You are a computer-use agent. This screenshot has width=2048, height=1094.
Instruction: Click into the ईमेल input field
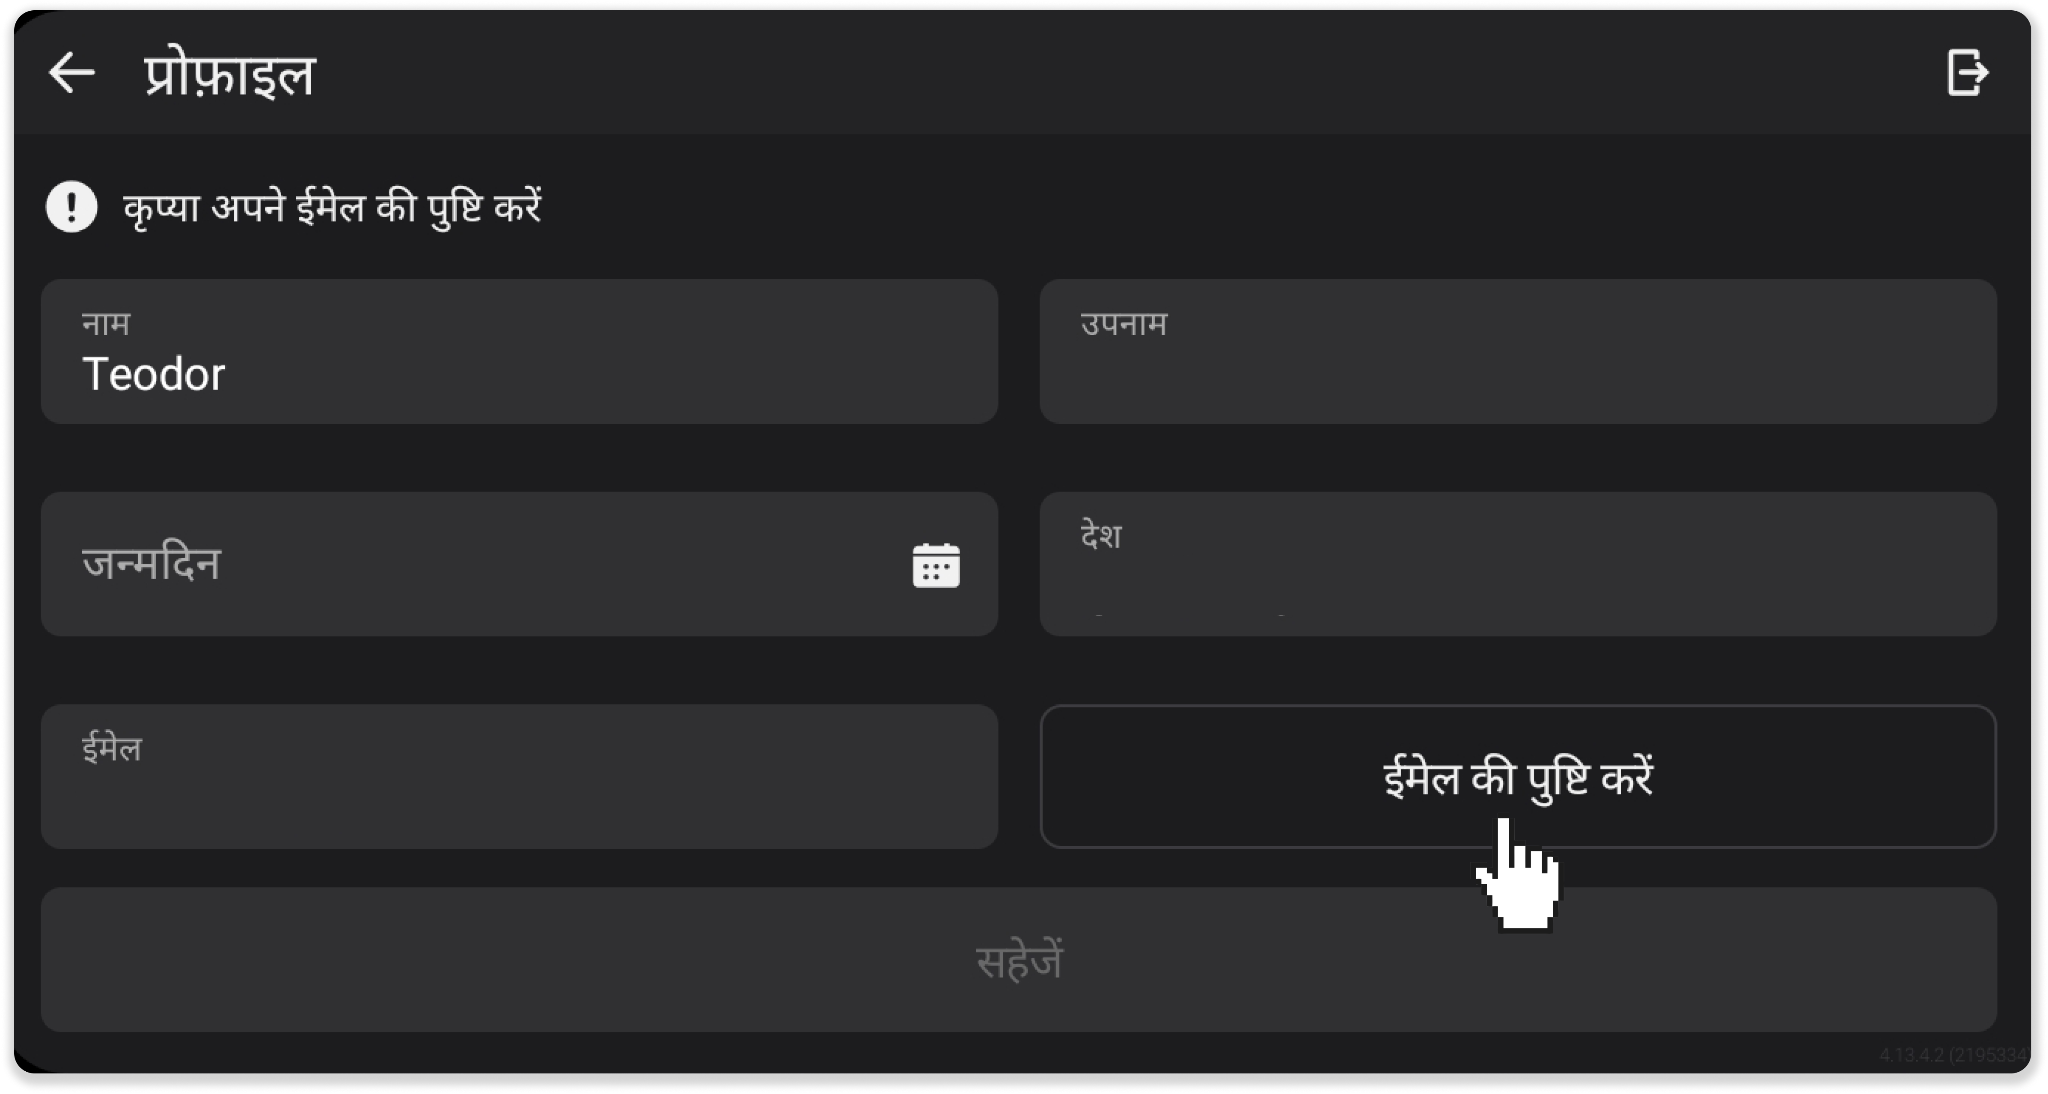pyautogui.click(x=519, y=777)
